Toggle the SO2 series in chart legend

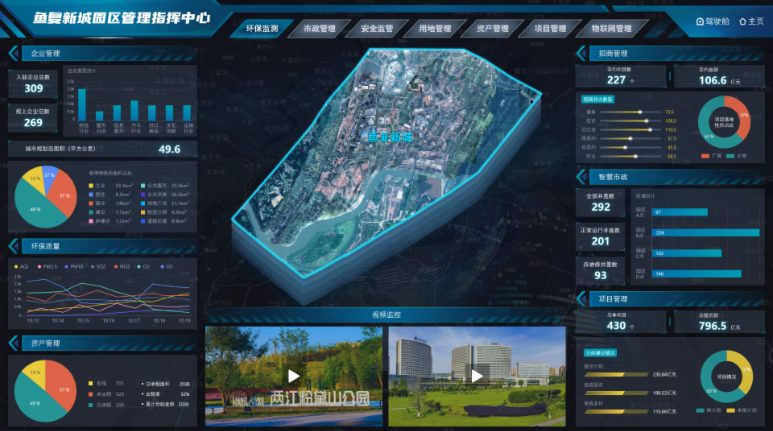(x=101, y=267)
